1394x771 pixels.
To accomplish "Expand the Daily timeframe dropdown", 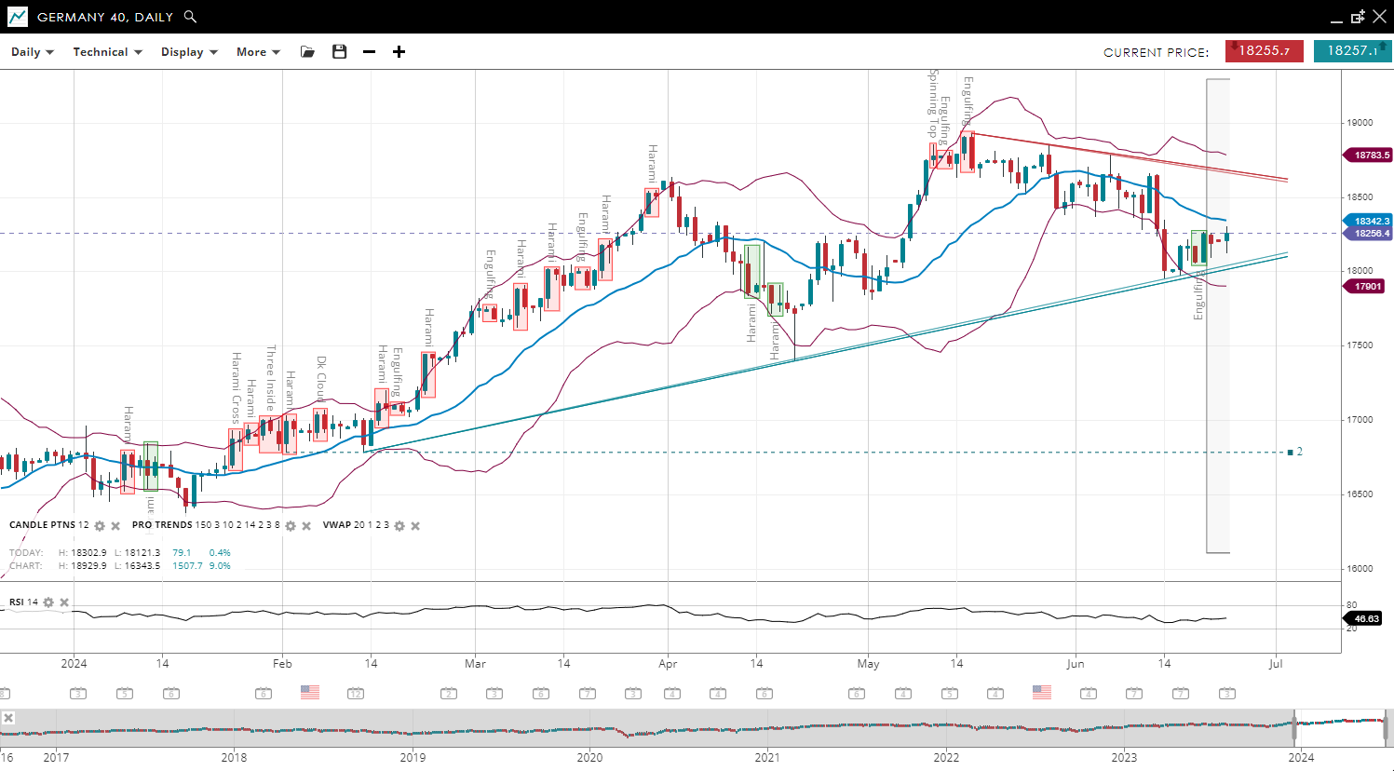I will pyautogui.click(x=32, y=52).
